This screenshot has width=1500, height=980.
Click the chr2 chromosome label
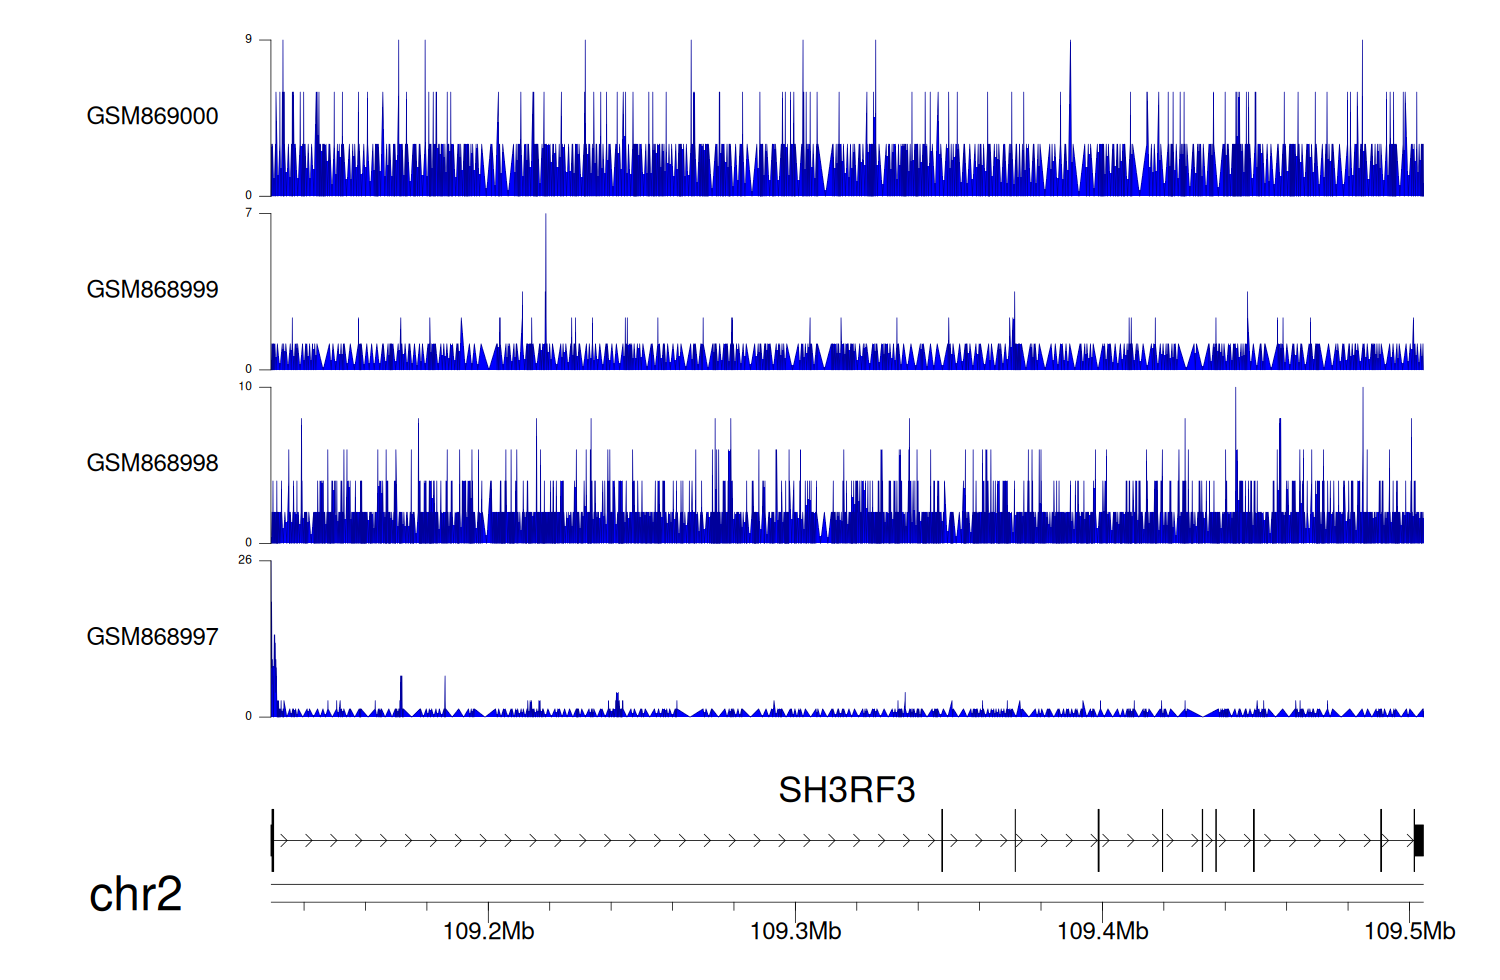click(135, 894)
